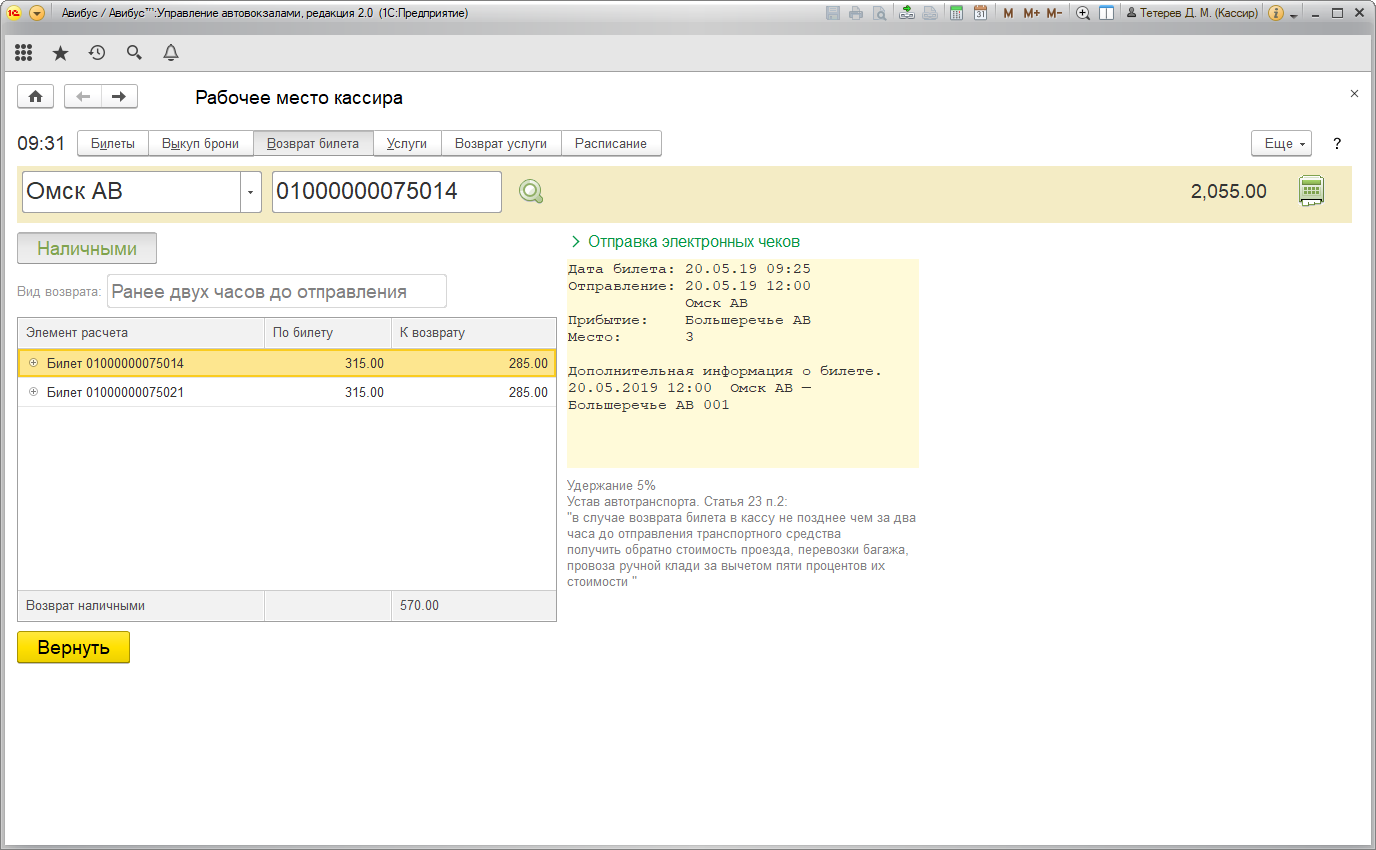This screenshot has height=850, width=1376.
Task: Go to the home page icon
Action: [36, 96]
